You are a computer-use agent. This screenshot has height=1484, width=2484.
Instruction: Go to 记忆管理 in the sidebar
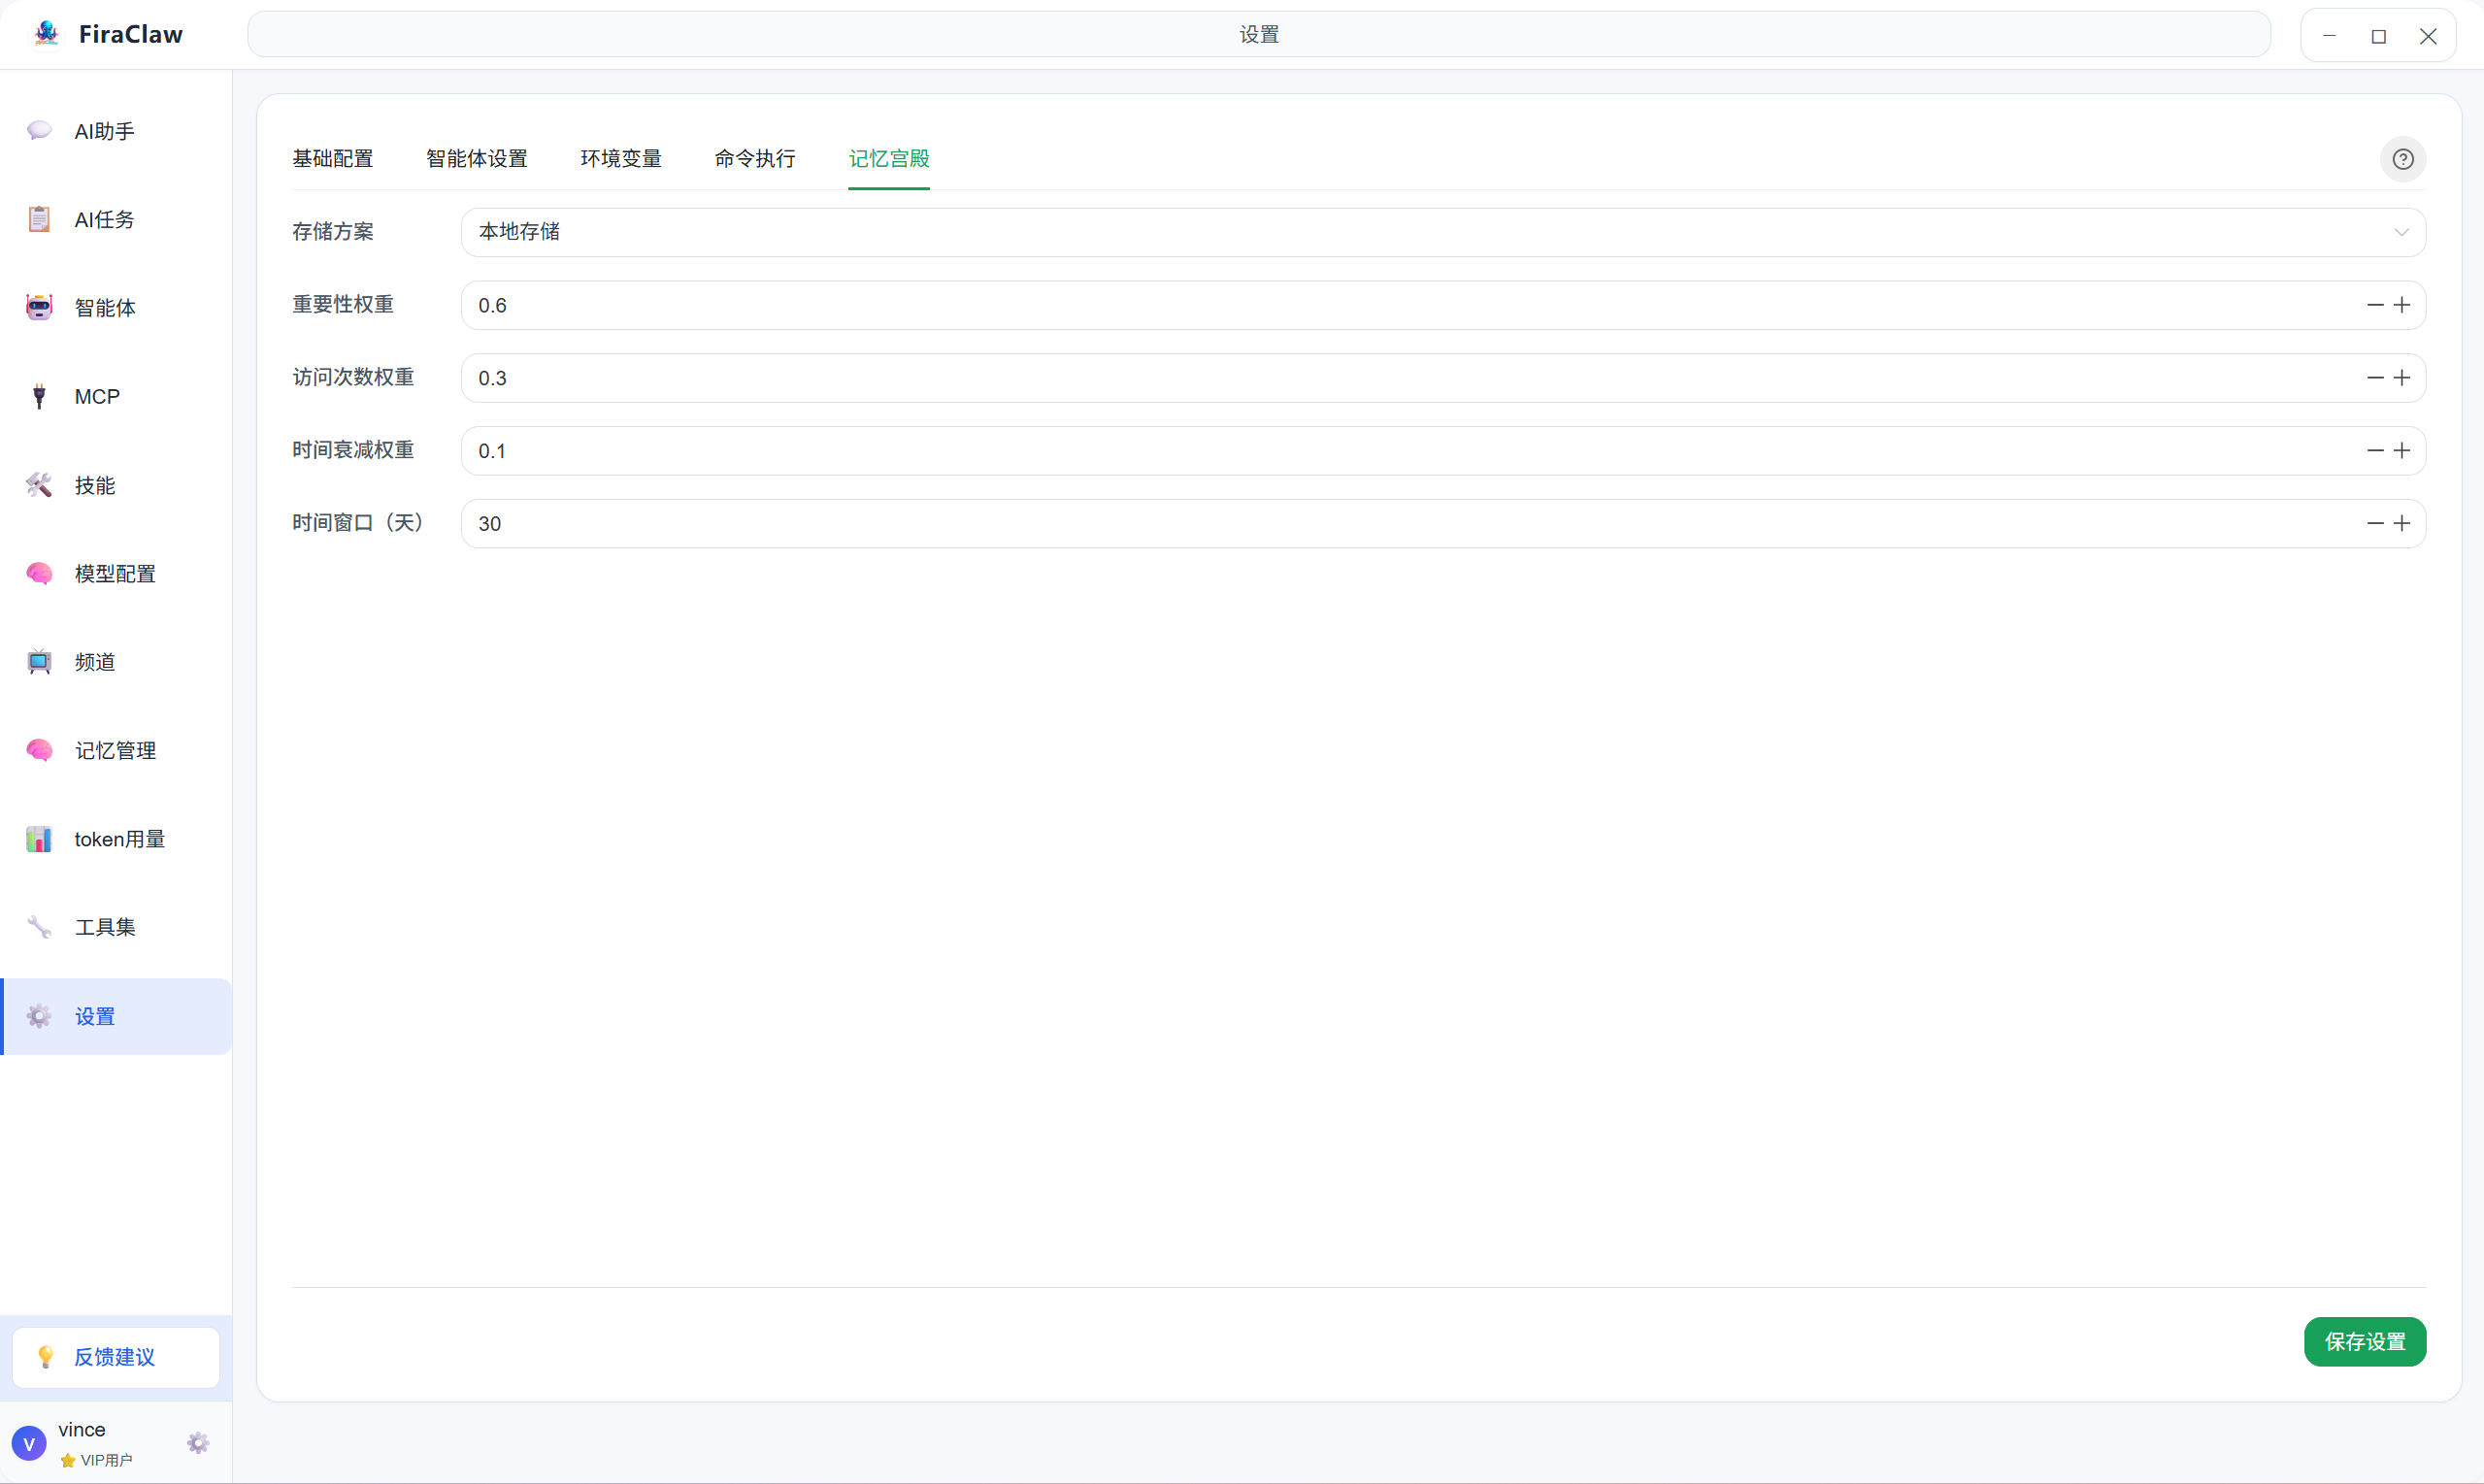116,750
